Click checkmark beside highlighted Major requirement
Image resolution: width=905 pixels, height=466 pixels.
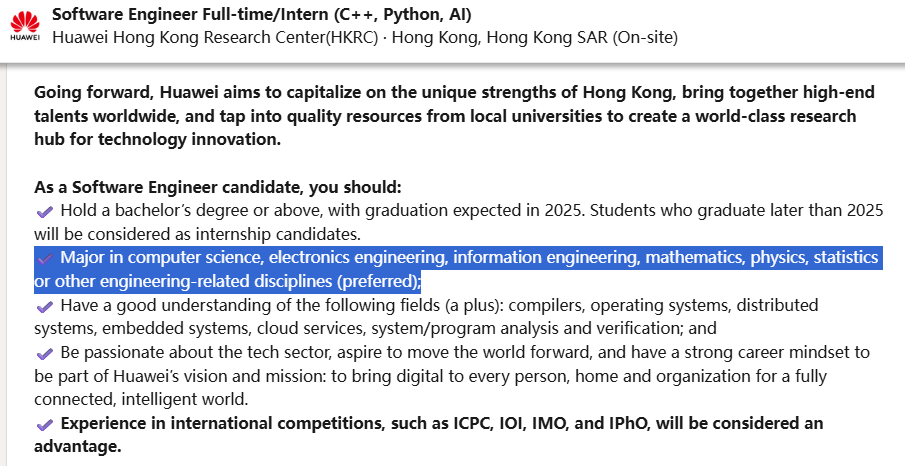pos(44,259)
